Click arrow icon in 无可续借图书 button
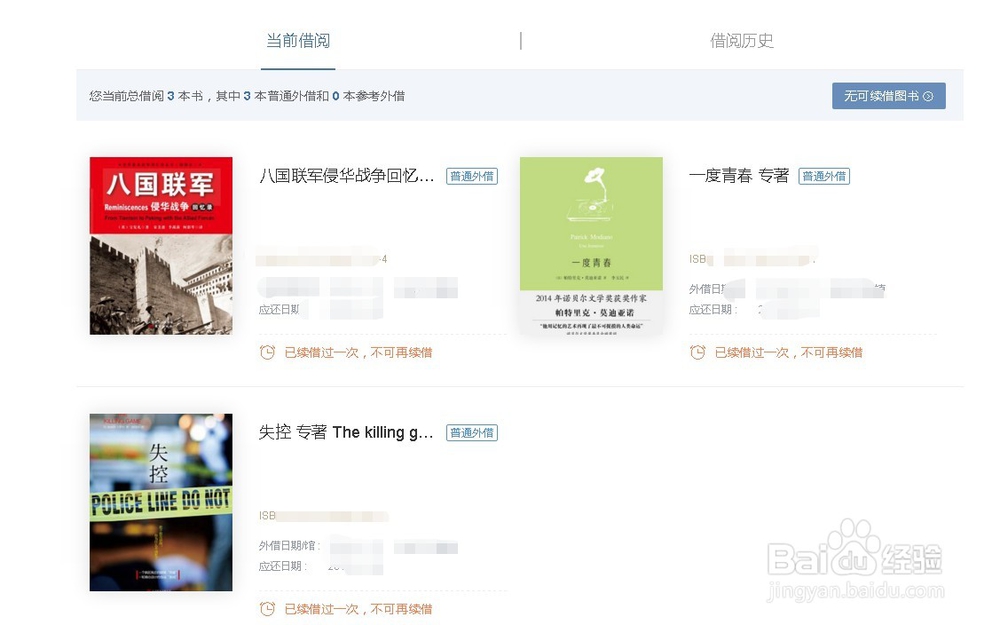1000x625 pixels. tap(928, 96)
